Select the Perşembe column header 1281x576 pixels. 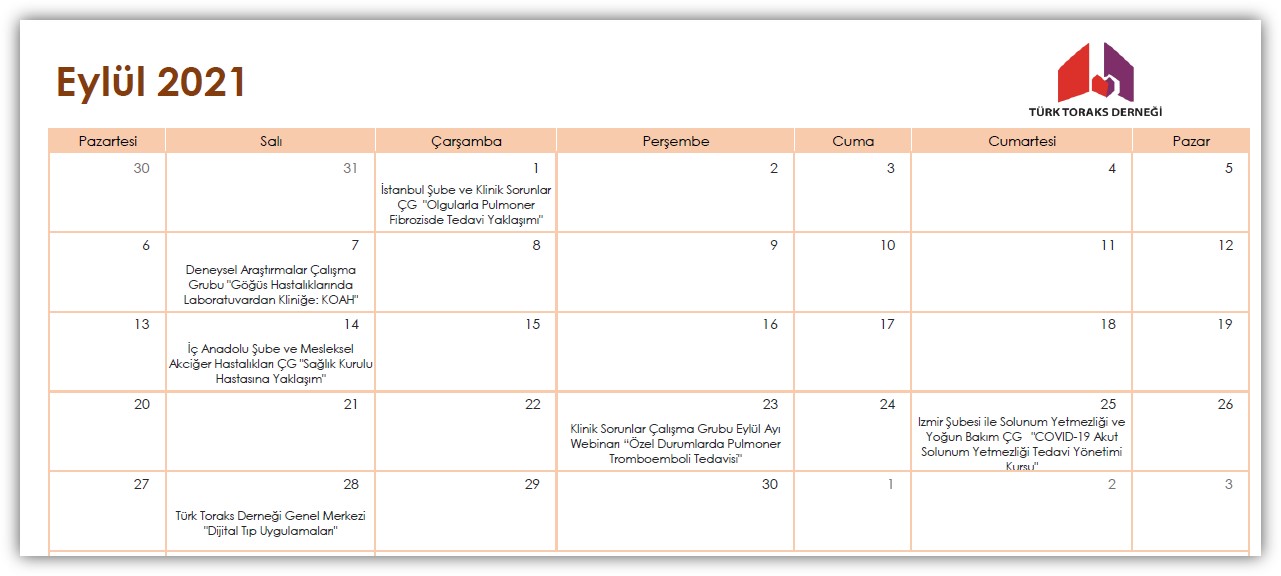tap(675, 141)
